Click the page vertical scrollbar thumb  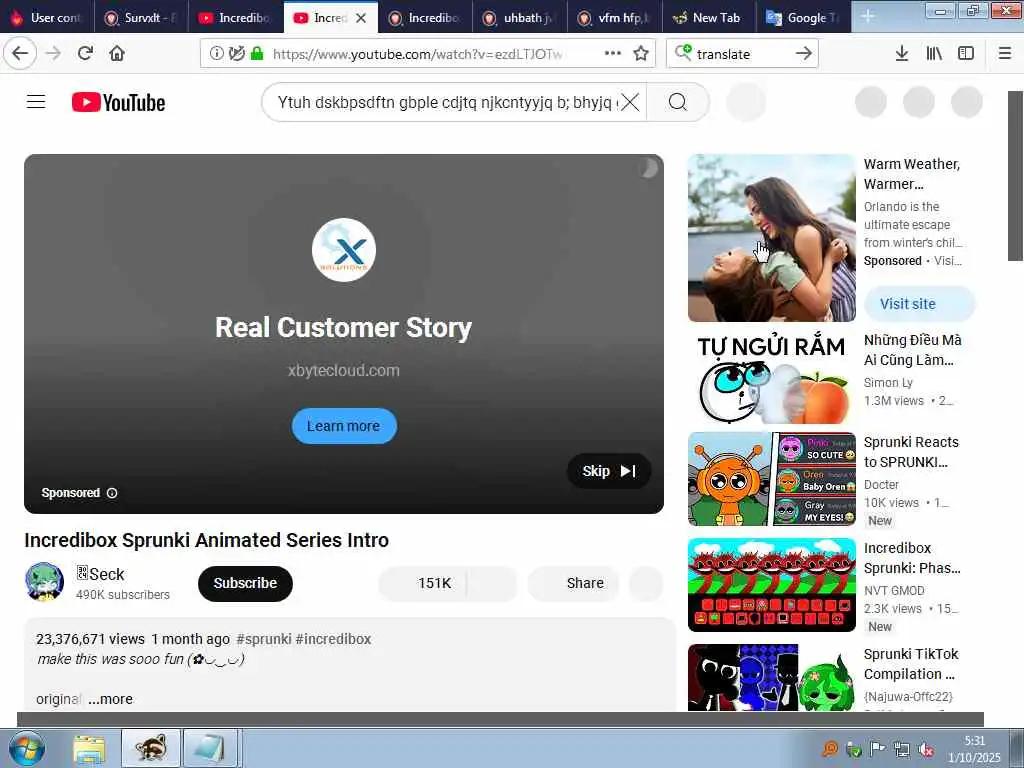[x=1016, y=176]
